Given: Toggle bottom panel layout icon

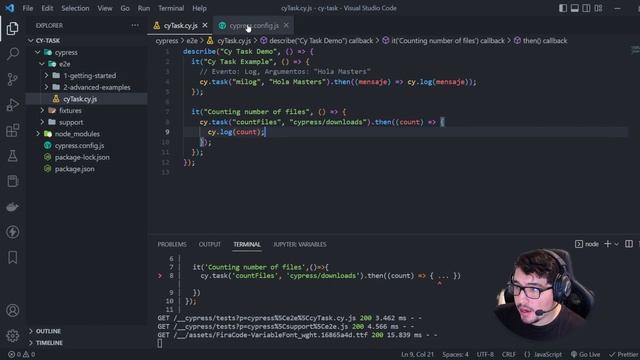Looking at the screenshot, I should [x=574, y=8].
